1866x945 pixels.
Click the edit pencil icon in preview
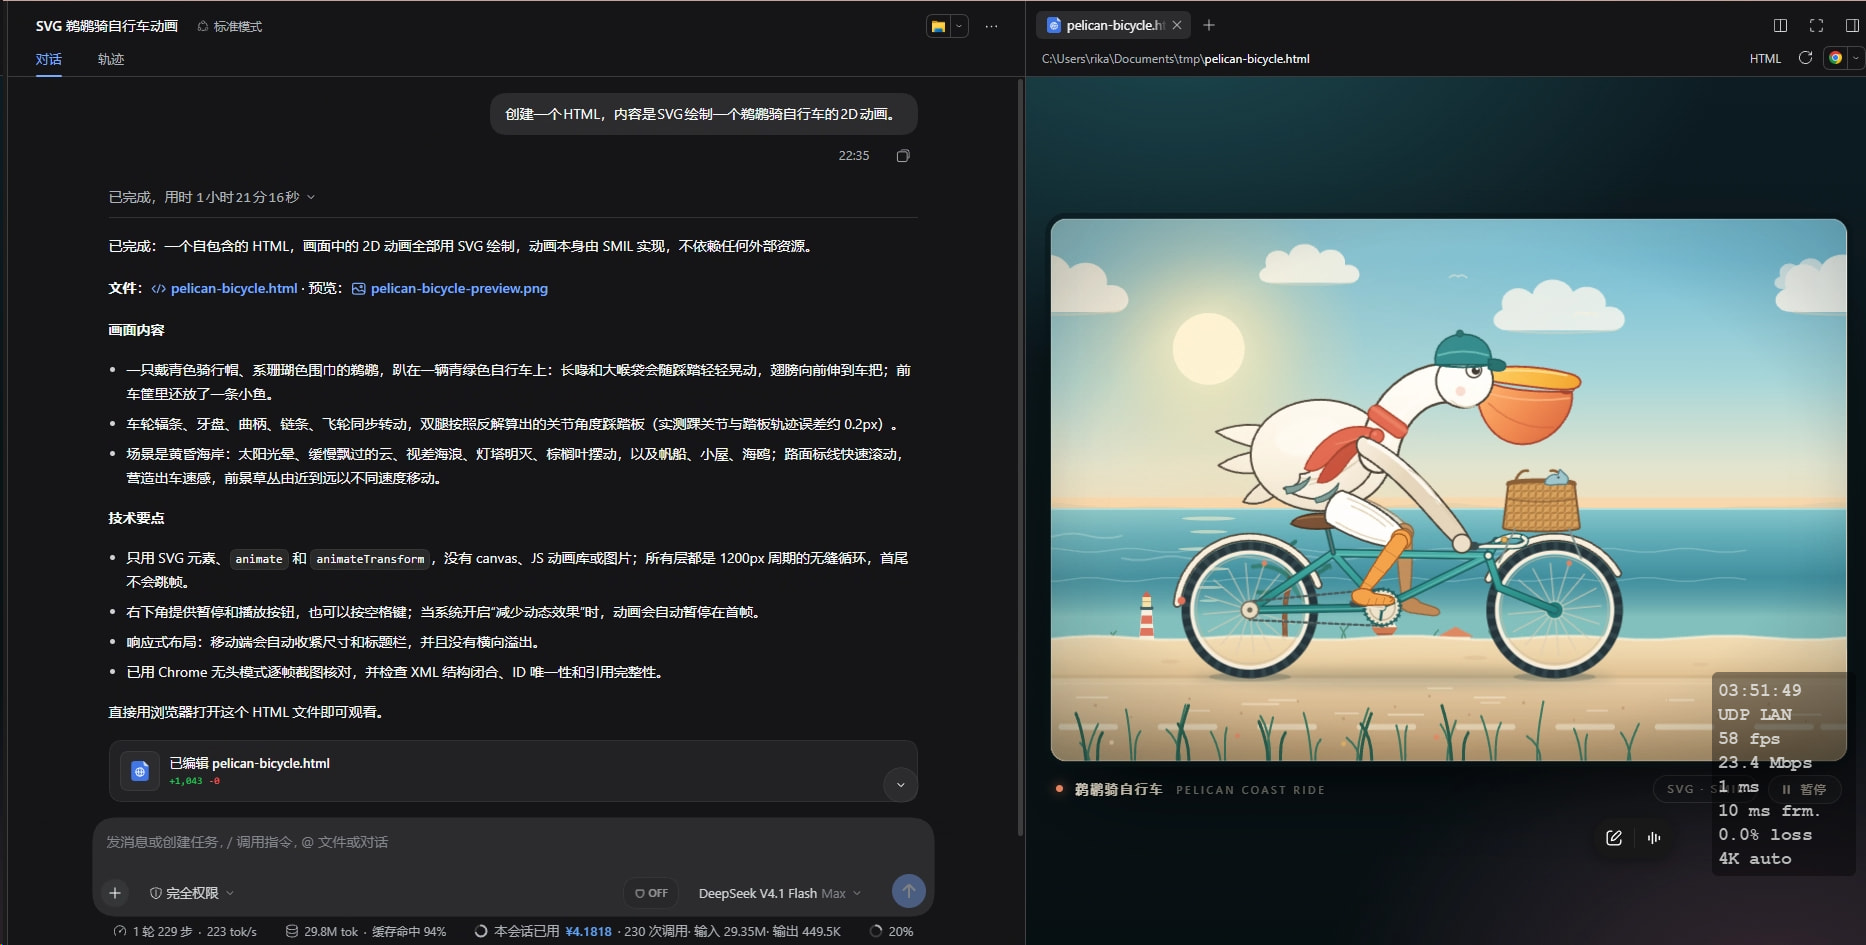tap(1613, 838)
